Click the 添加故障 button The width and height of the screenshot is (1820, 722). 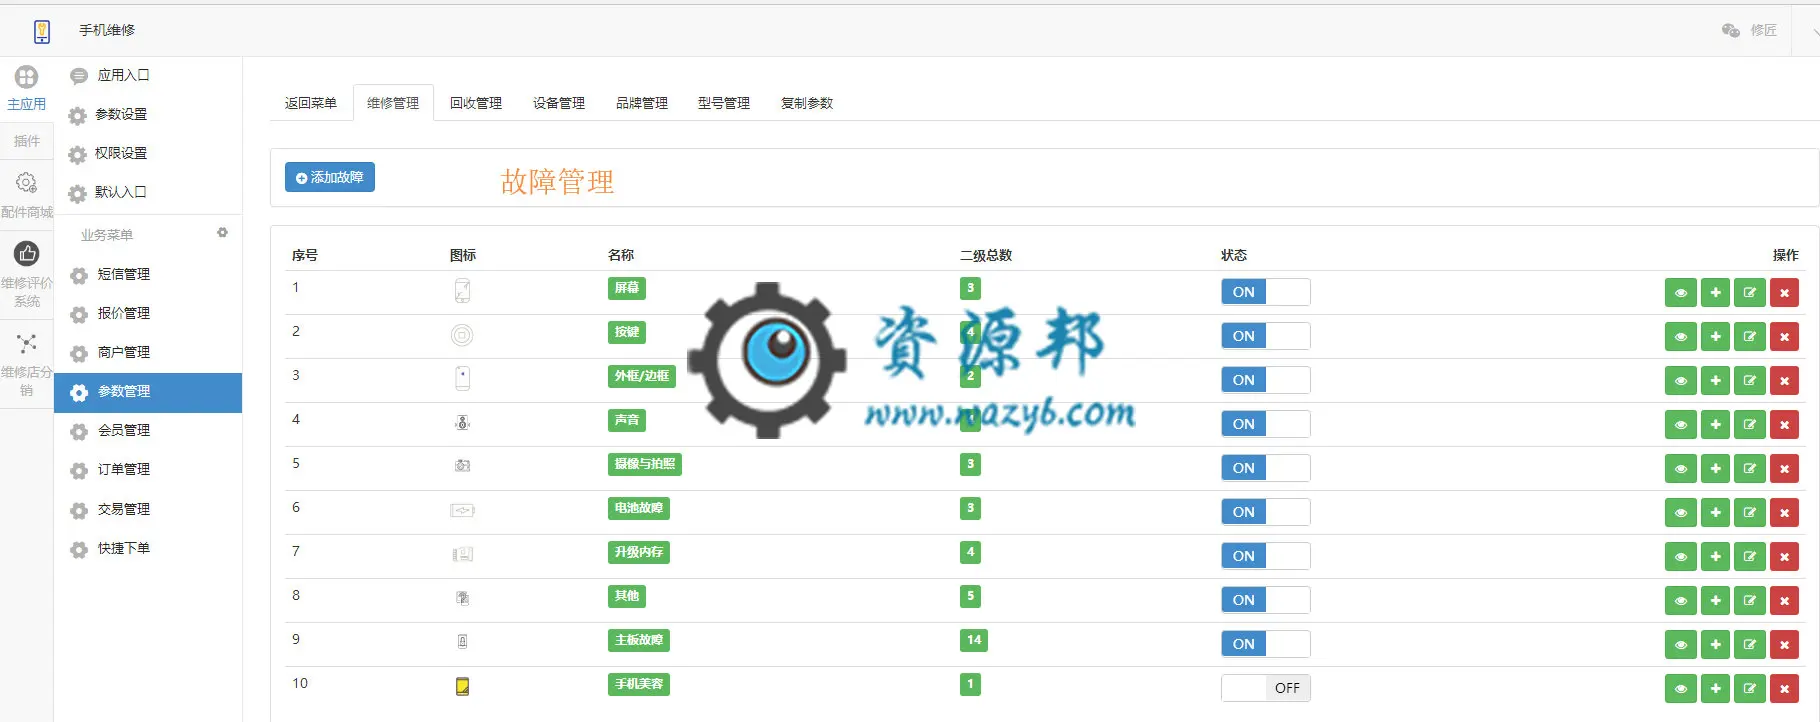[x=330, y=177]
